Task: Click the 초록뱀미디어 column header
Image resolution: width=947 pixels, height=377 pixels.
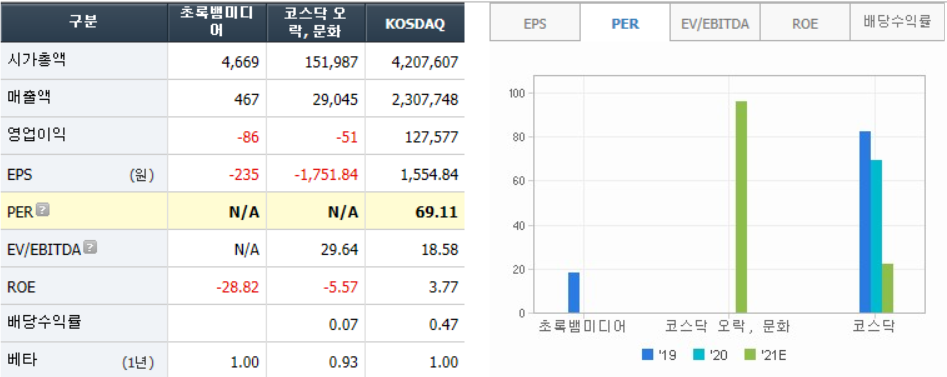Action: tap(217, 22)
